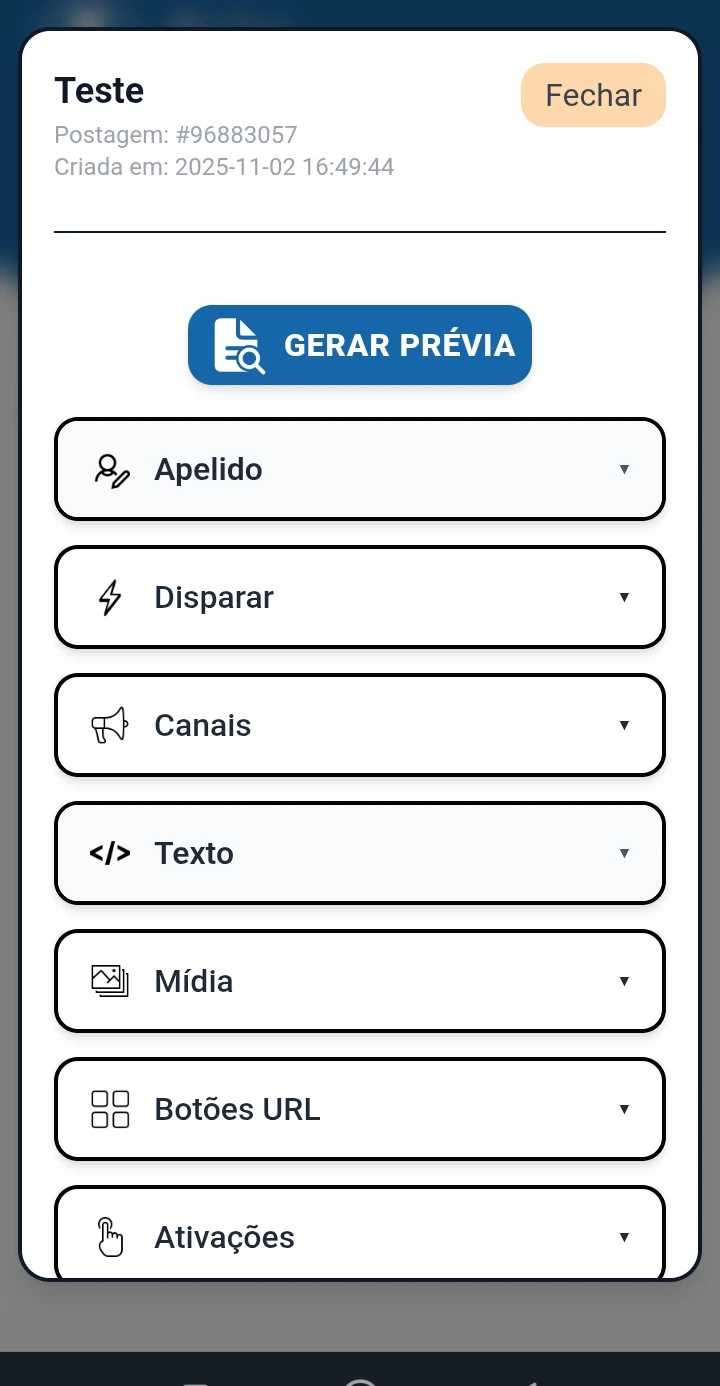Viewport: 720px width, 1386px height.
Task: Click the tap-hand icon beside Ativações
Action: pyautogui.click(x=110, y=1237)
